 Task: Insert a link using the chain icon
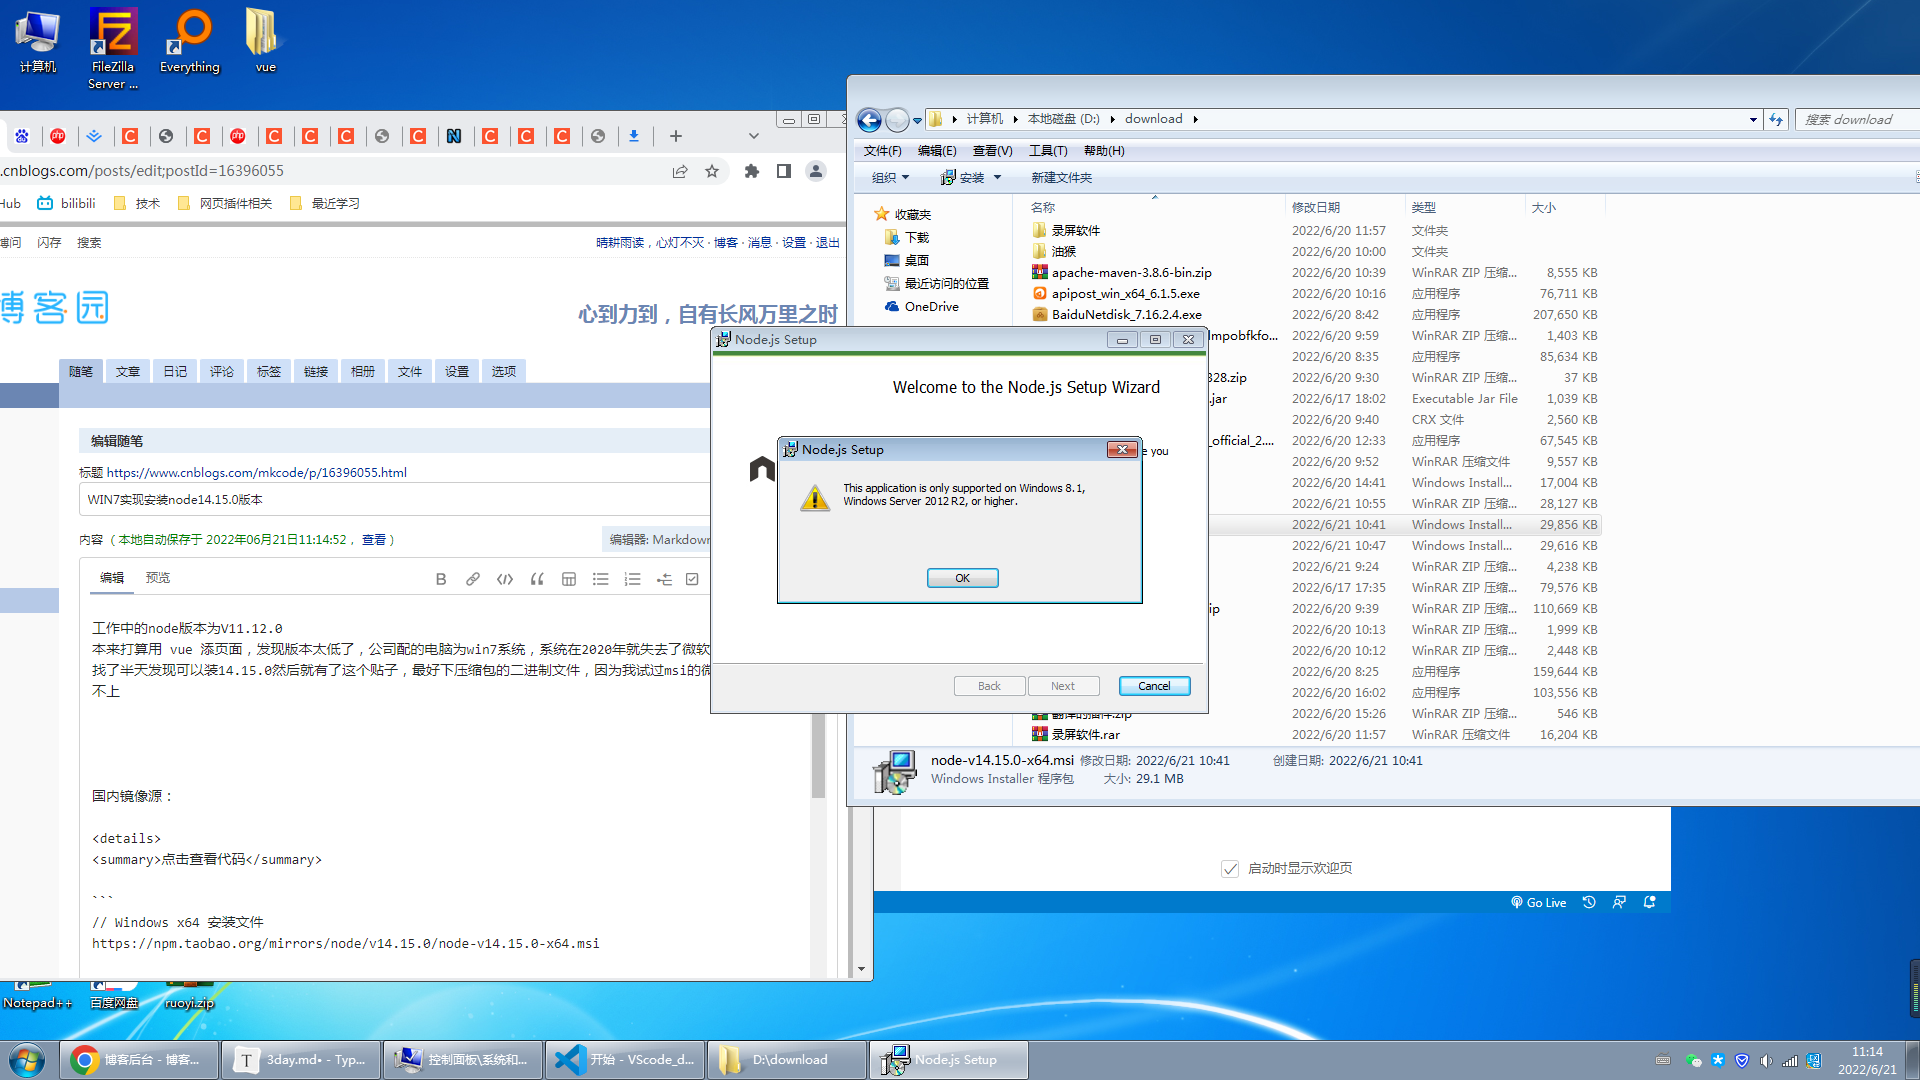473,579
